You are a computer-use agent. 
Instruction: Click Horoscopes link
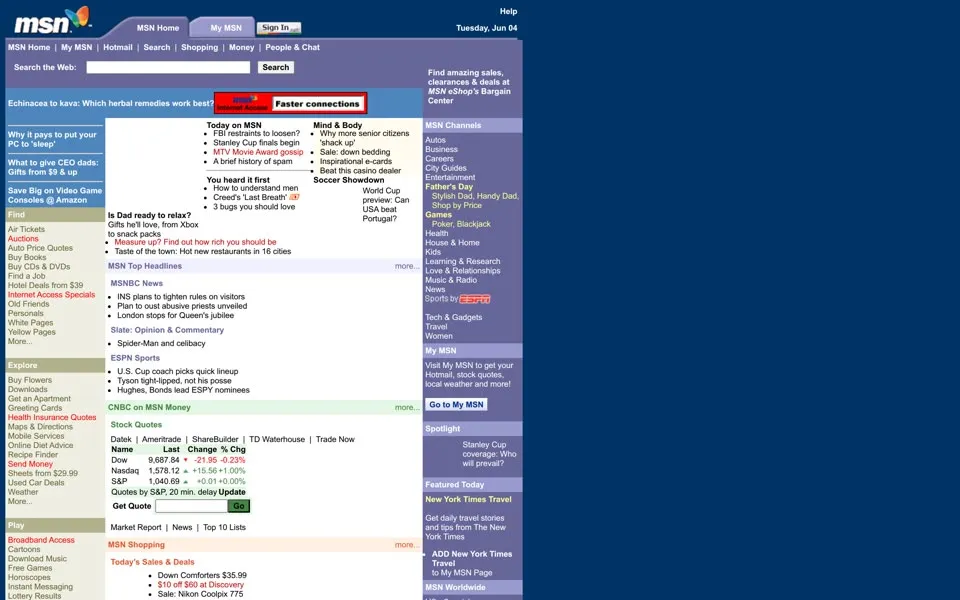[x=29, y=577]
